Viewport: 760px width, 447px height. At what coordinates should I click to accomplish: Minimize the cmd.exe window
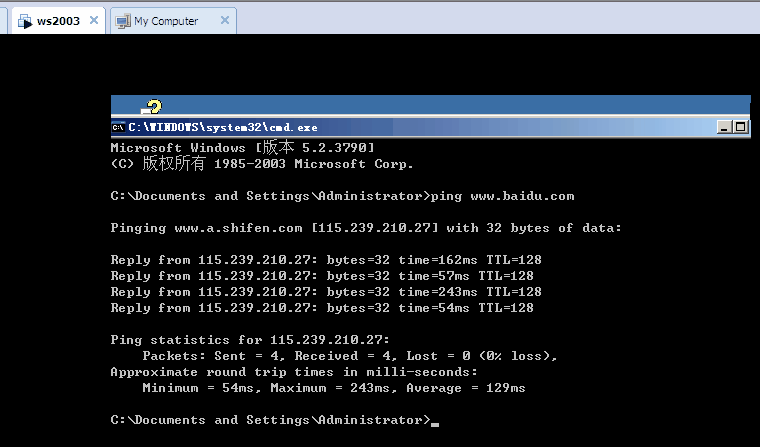724,127
